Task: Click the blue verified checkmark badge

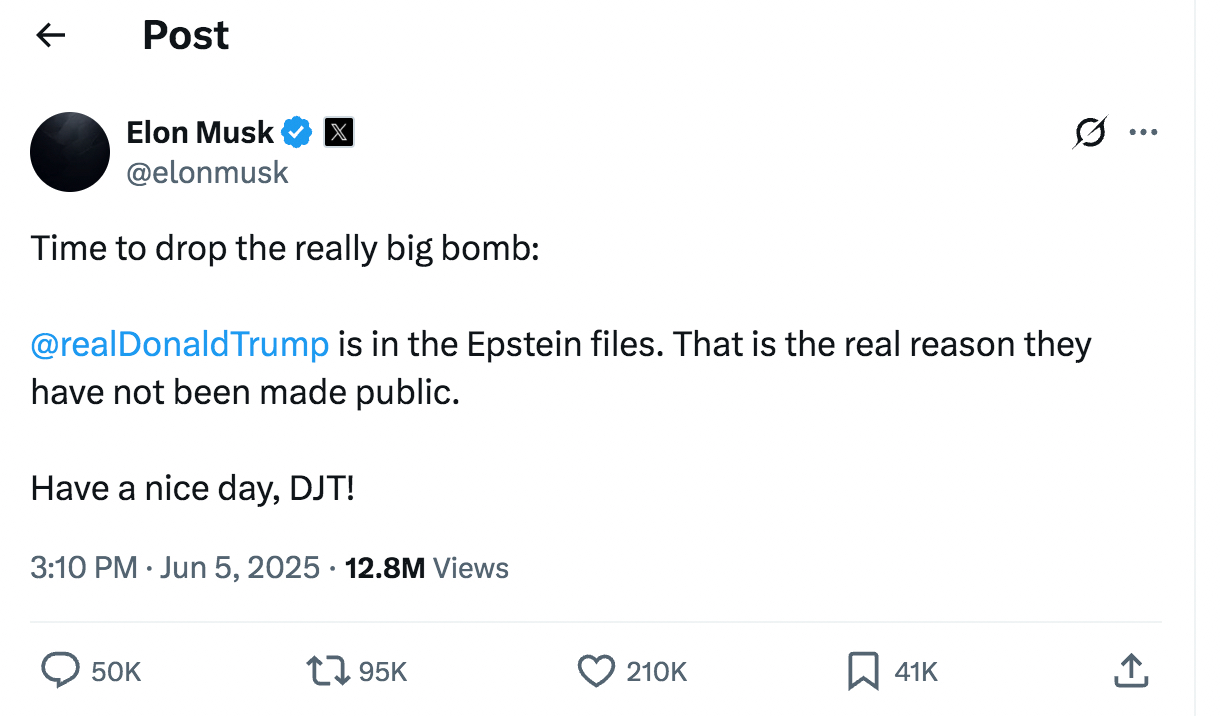Action: point(297,131)
